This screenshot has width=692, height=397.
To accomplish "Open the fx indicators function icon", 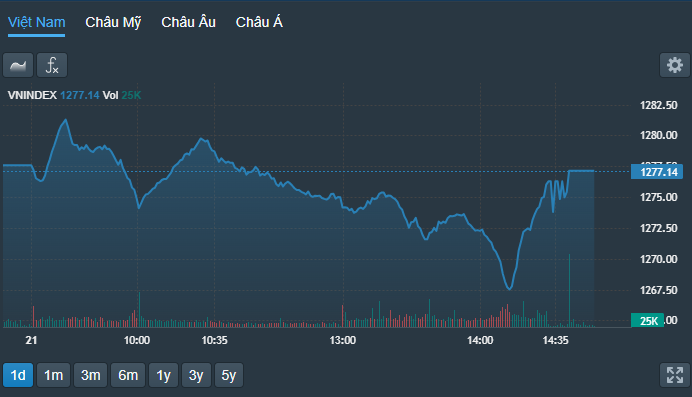I will [52, 65].
